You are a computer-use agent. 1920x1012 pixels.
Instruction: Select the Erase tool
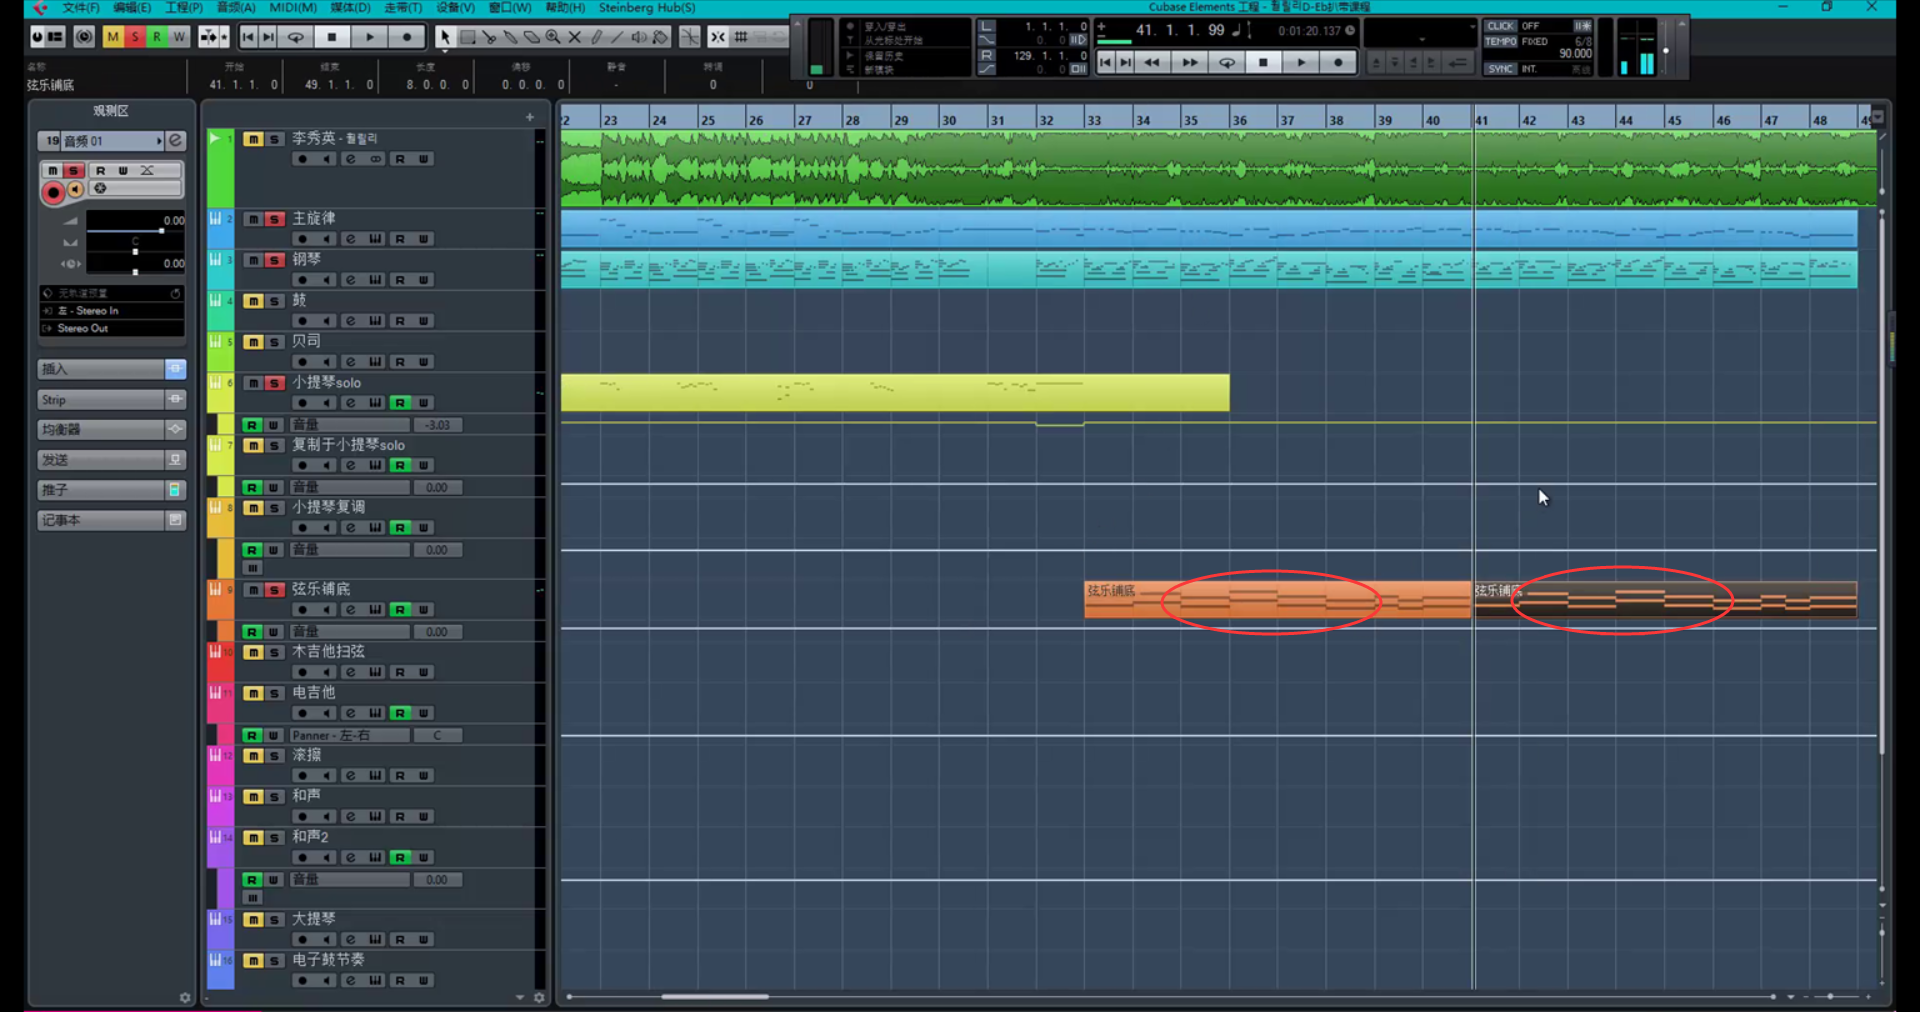[x=532, y=37]
